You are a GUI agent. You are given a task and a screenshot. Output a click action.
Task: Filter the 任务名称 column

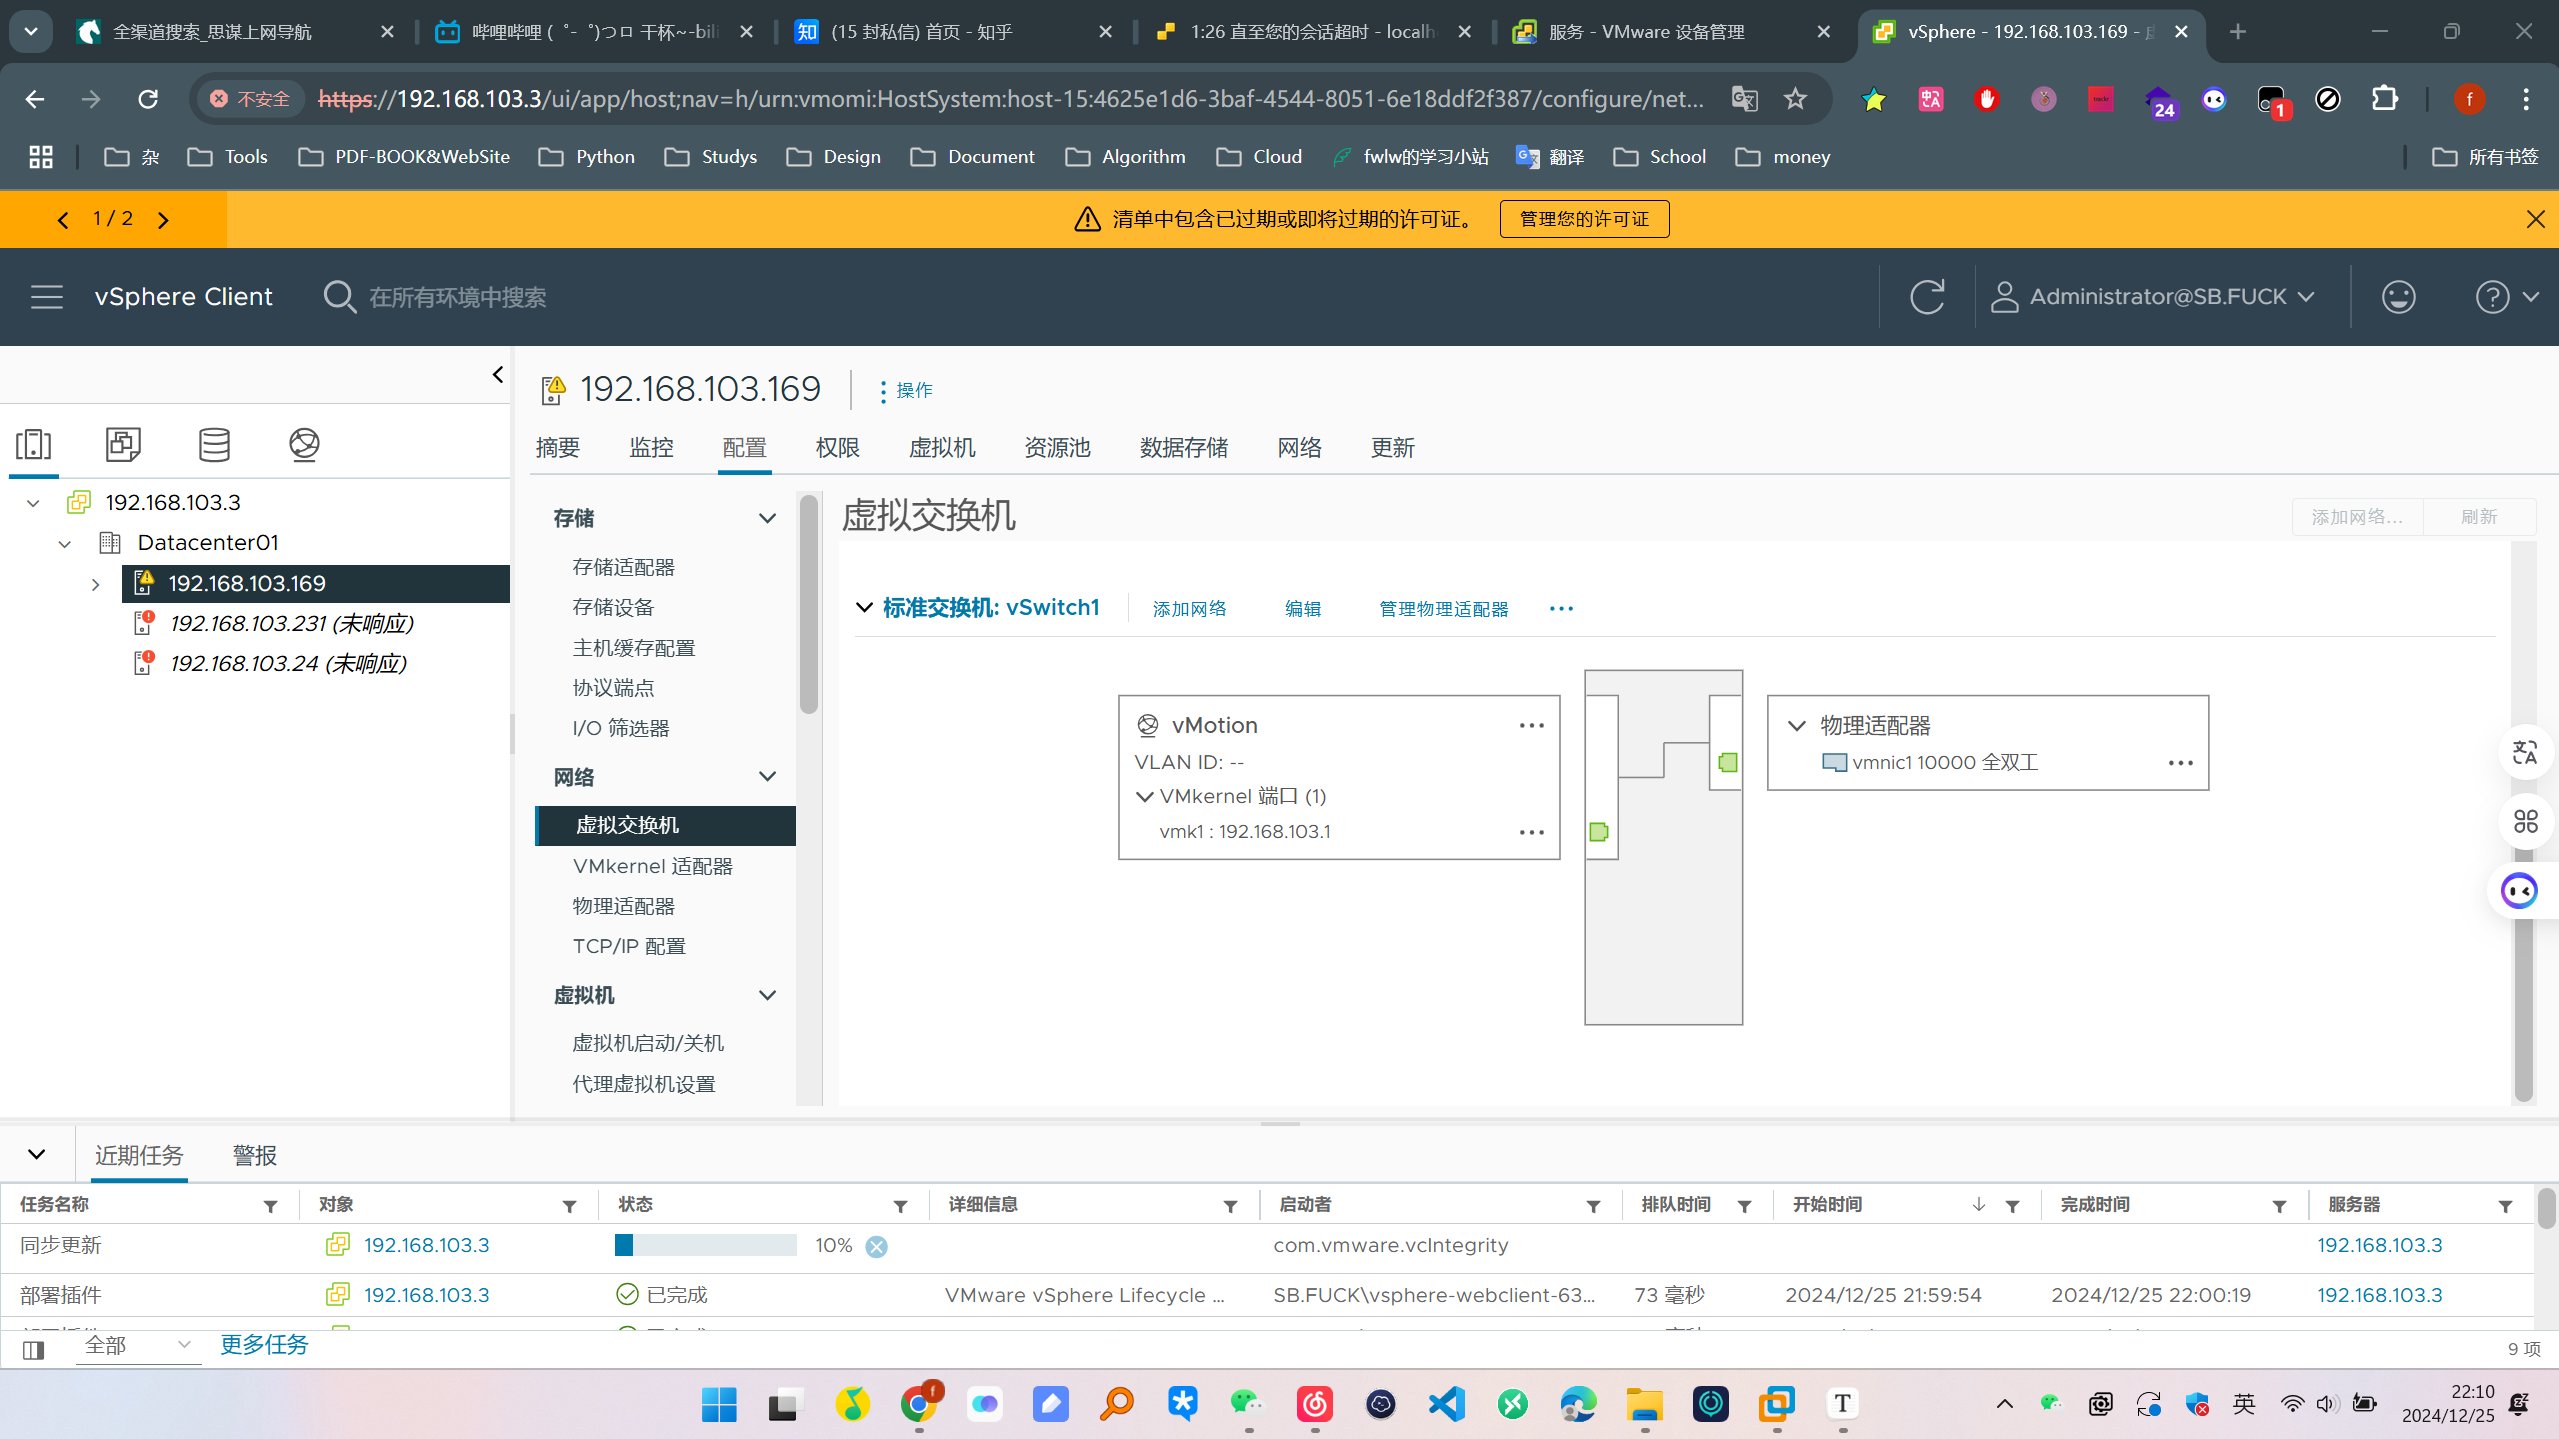270,1207
